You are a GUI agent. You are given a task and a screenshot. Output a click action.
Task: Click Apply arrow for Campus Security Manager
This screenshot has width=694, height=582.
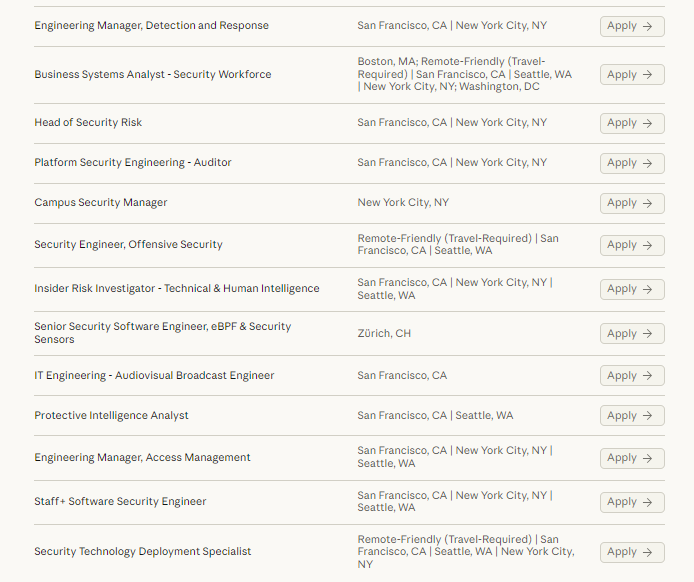[x=647, y=203]
